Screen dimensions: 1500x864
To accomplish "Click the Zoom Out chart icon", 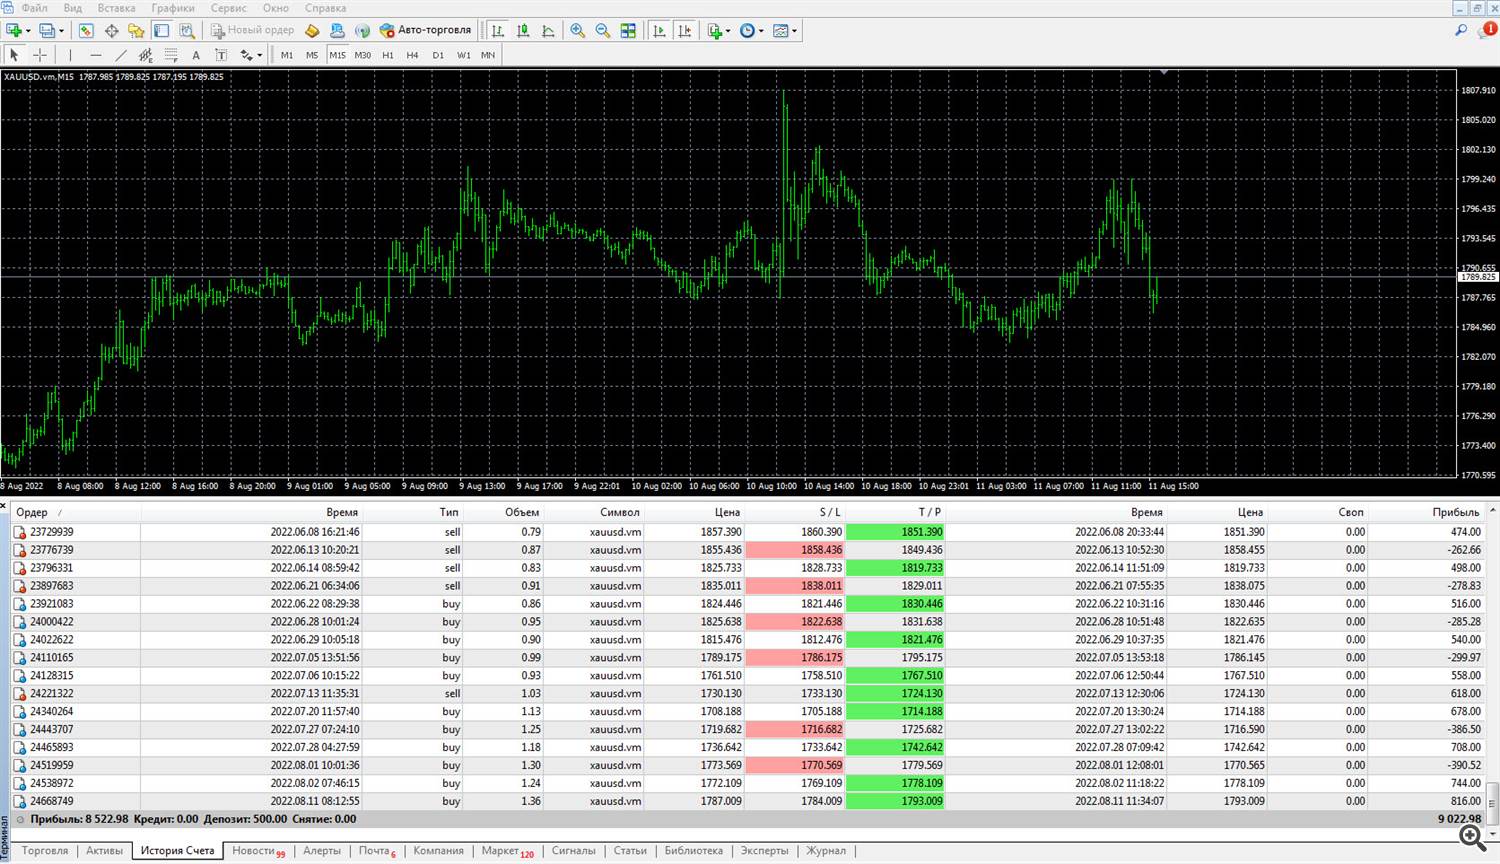I will point(603,31).
